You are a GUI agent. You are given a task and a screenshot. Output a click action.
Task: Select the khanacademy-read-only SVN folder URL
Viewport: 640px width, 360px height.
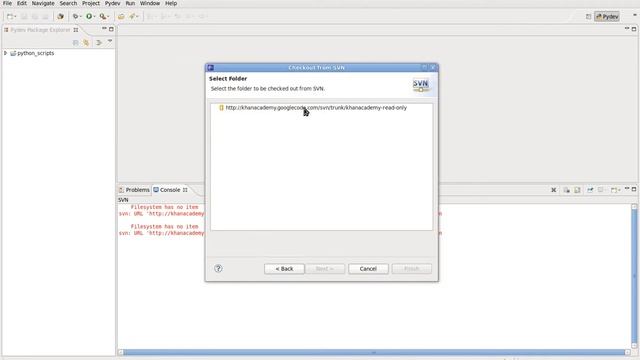[x=316, y=108]
